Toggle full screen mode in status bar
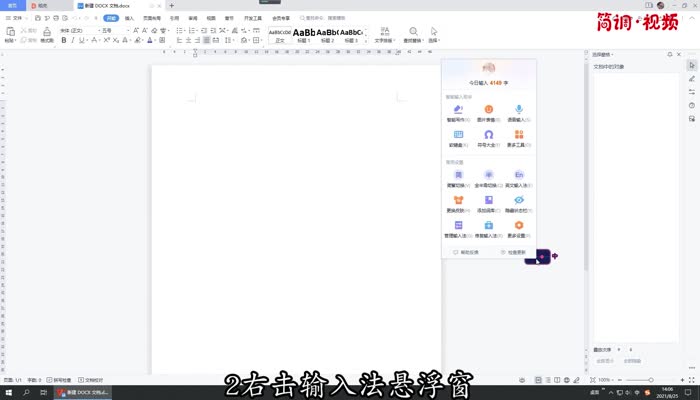The height and width of the screenshot is (400, 700). pyautogui.click(x=692, y=380)
